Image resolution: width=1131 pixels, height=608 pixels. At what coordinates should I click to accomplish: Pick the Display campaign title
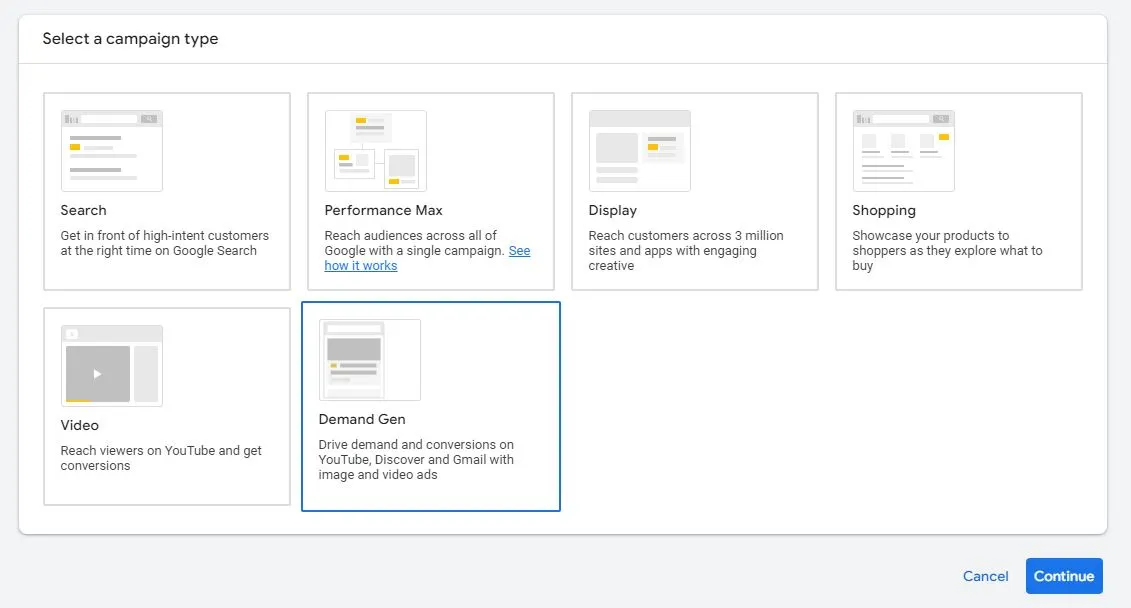click(x=613, y=210)
